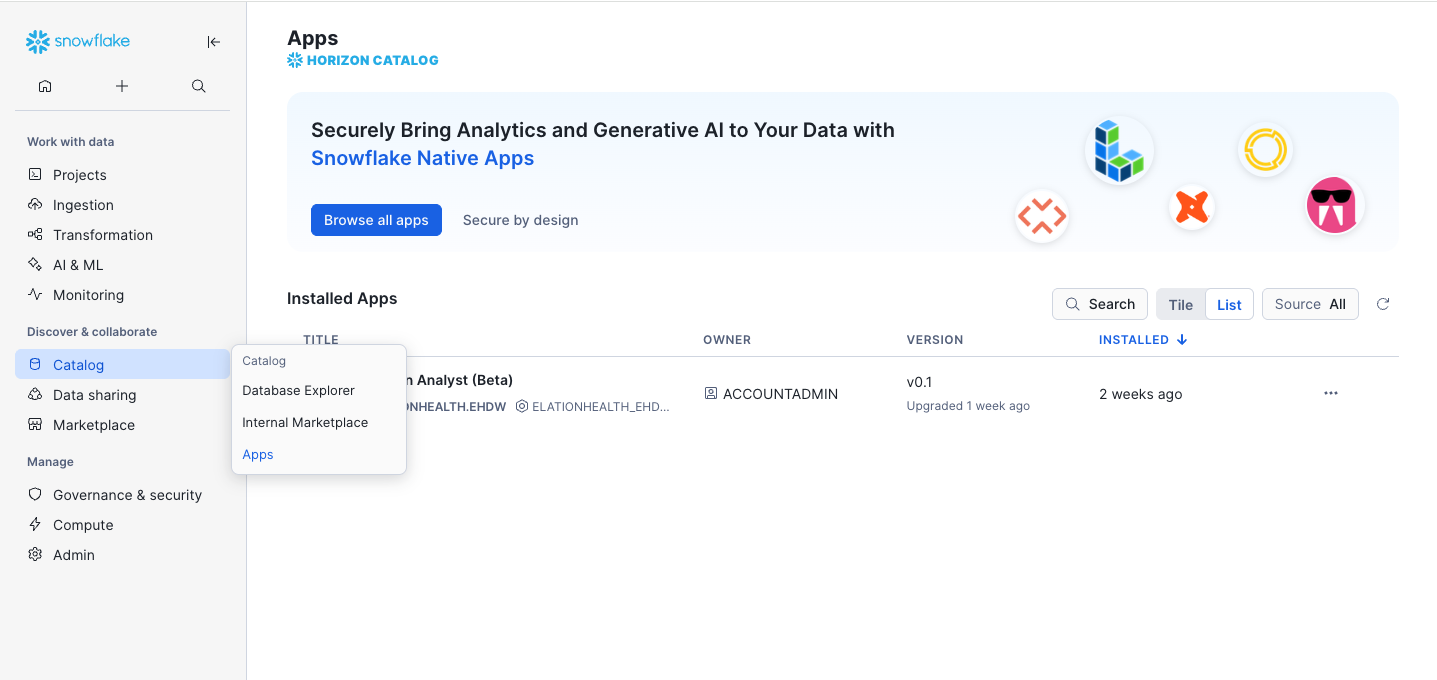
Task: Open Transformation in the sidebar
Action: coord(122,234)
